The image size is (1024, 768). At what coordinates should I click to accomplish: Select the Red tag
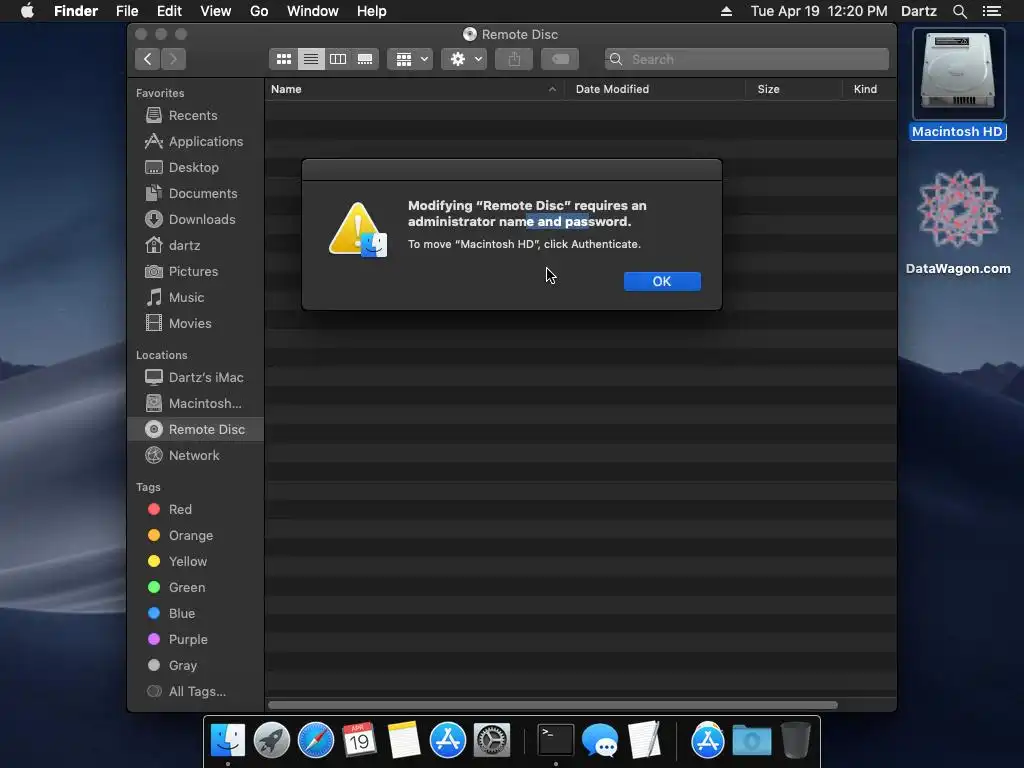(x=196, y=509)
